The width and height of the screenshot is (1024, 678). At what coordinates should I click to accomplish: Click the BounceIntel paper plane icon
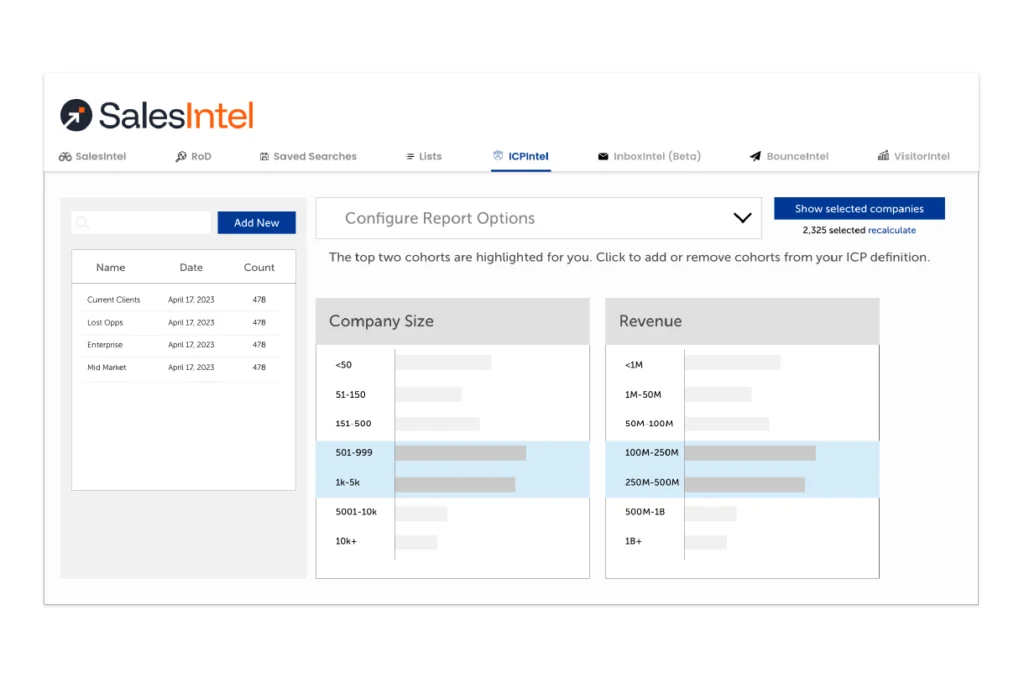pyautogui.click(x=755, y=156)
